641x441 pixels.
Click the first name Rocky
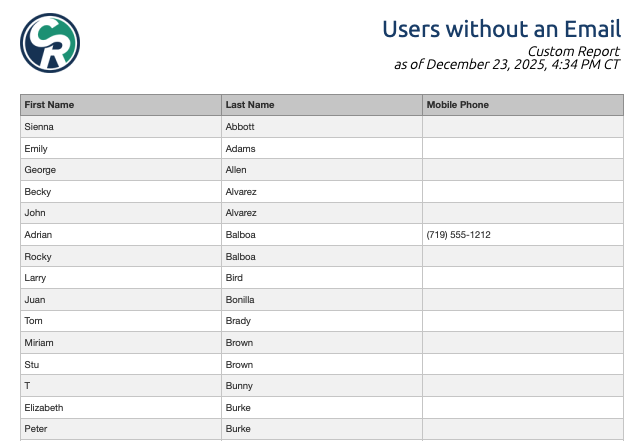(37, 257)
